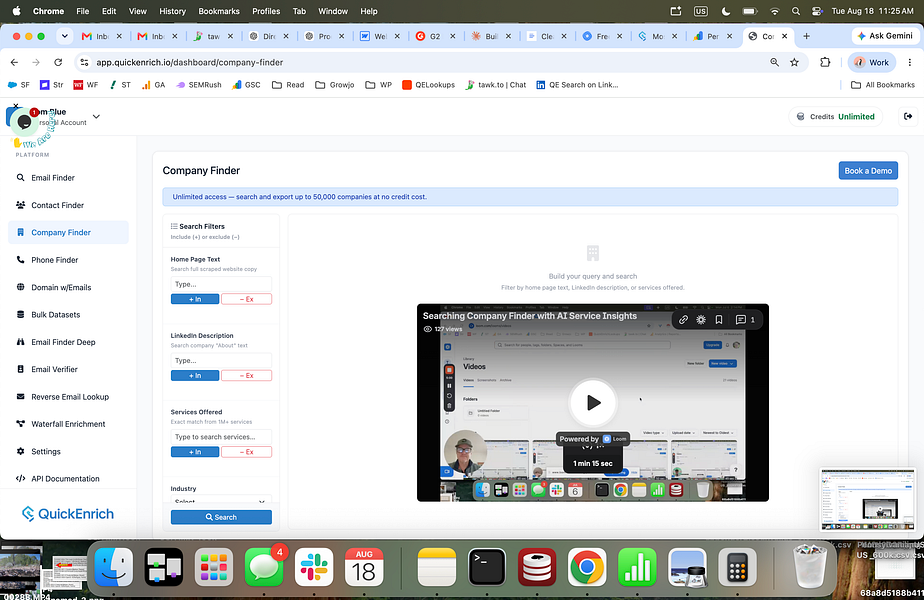Open Messages app in Dock
The height and width of the screenshot is (600, 924).
264,567
